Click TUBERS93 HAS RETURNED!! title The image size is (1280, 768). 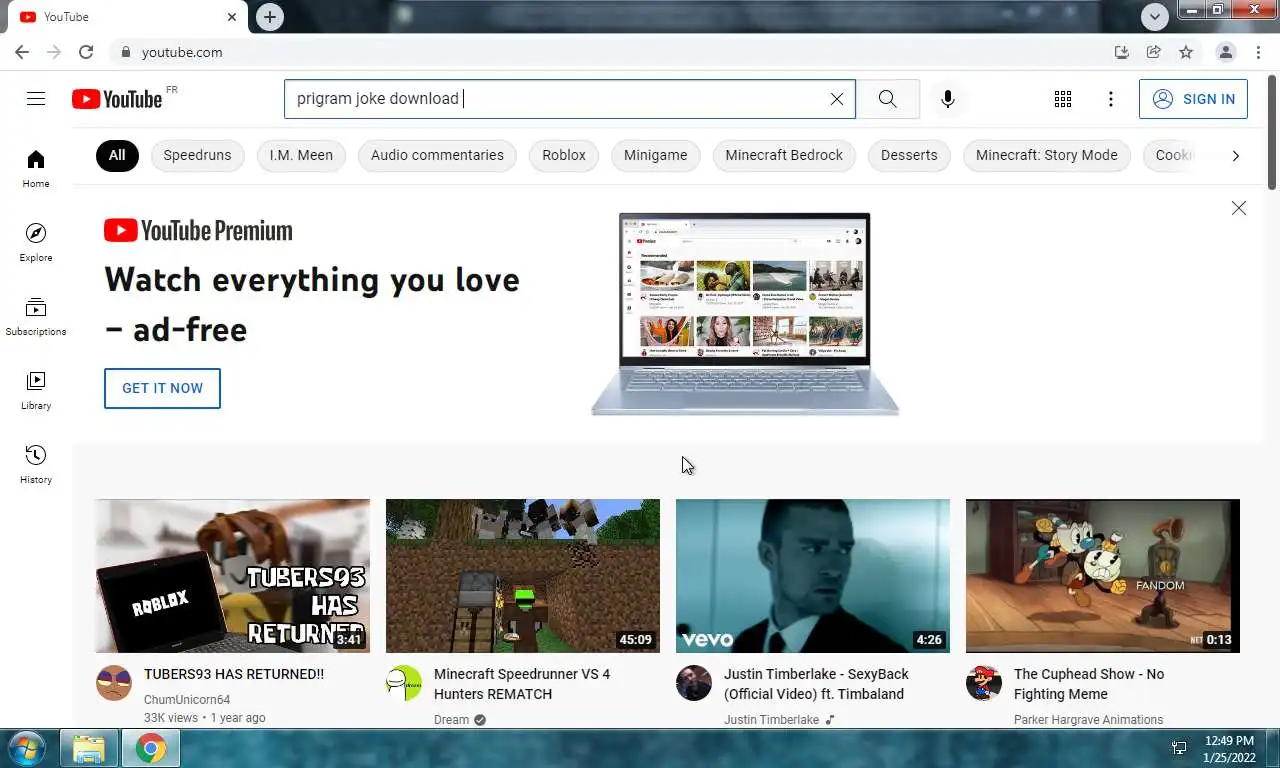[234, 674]
